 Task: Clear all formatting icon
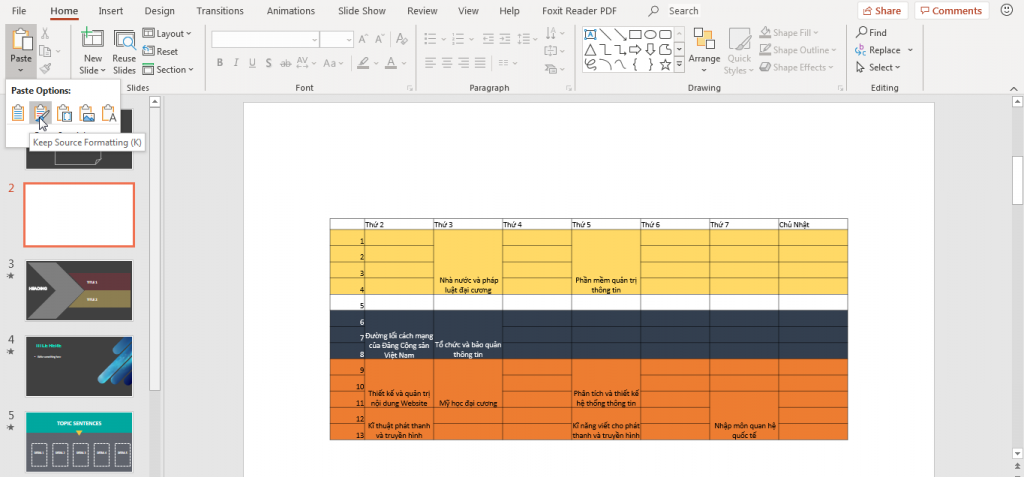click(402, 39)
